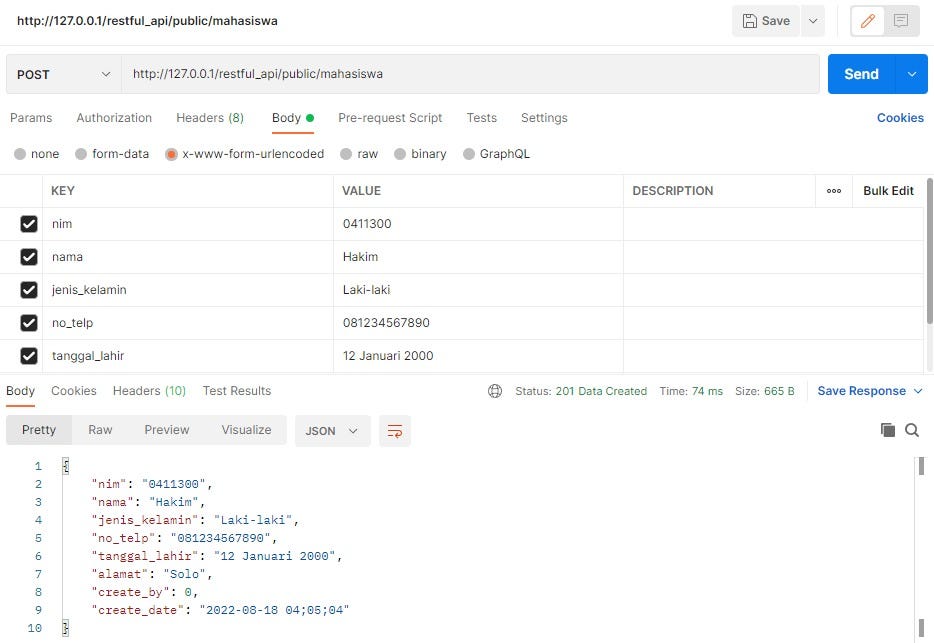
Task: Click the wrap-text icon beside JSON dropdown
Action: pyautogui.click(x=394, y=430)
